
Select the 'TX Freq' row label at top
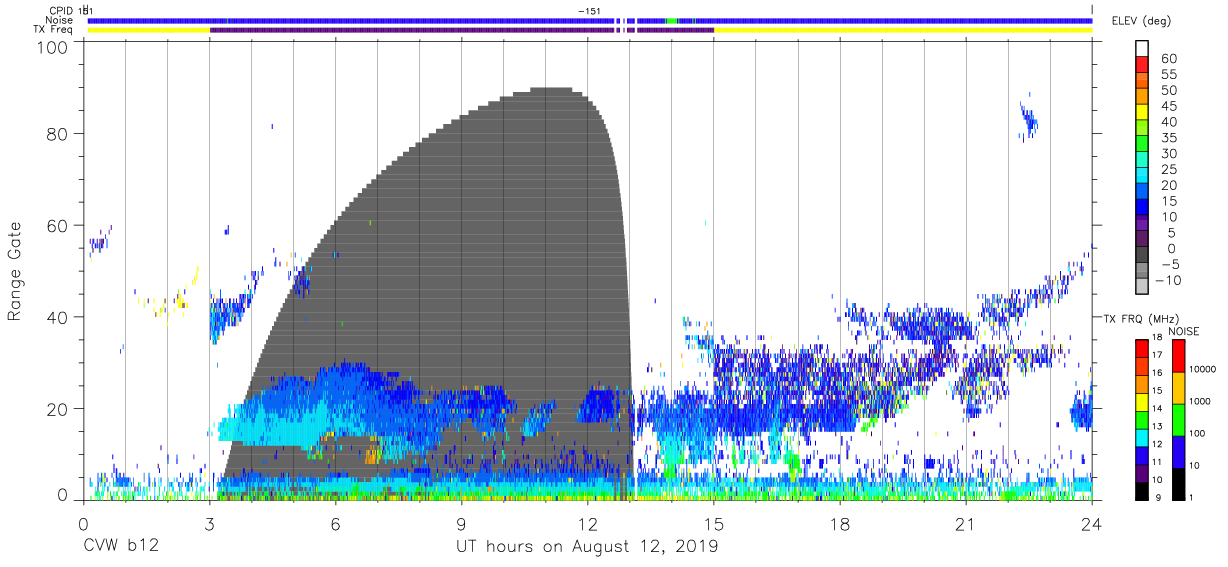[x=55, y=30]
